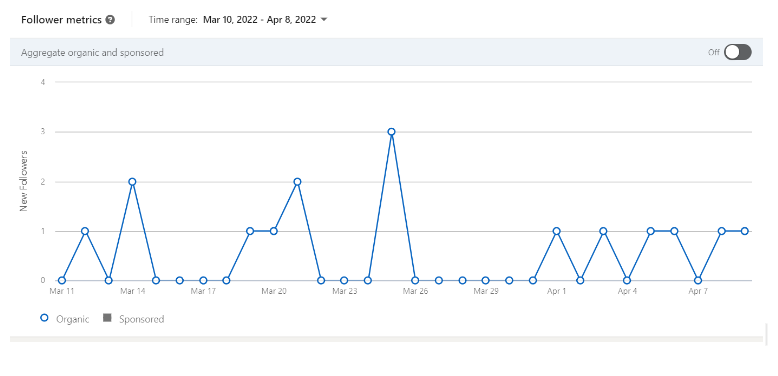Click the Mar 11 axis label
Viewport: 778px width, 376px height.
coord(62,291)
